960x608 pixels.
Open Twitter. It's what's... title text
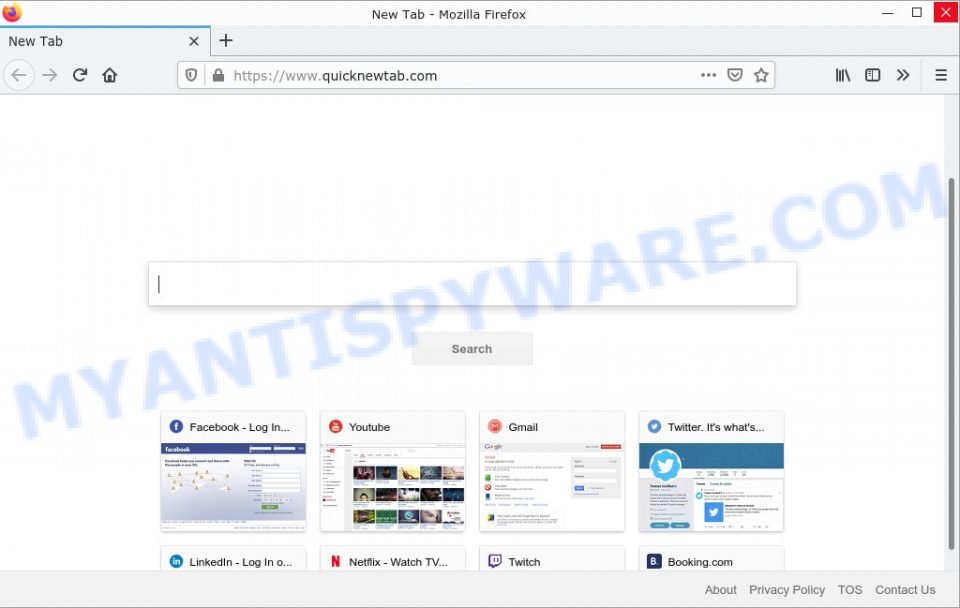tap(716, 427)
